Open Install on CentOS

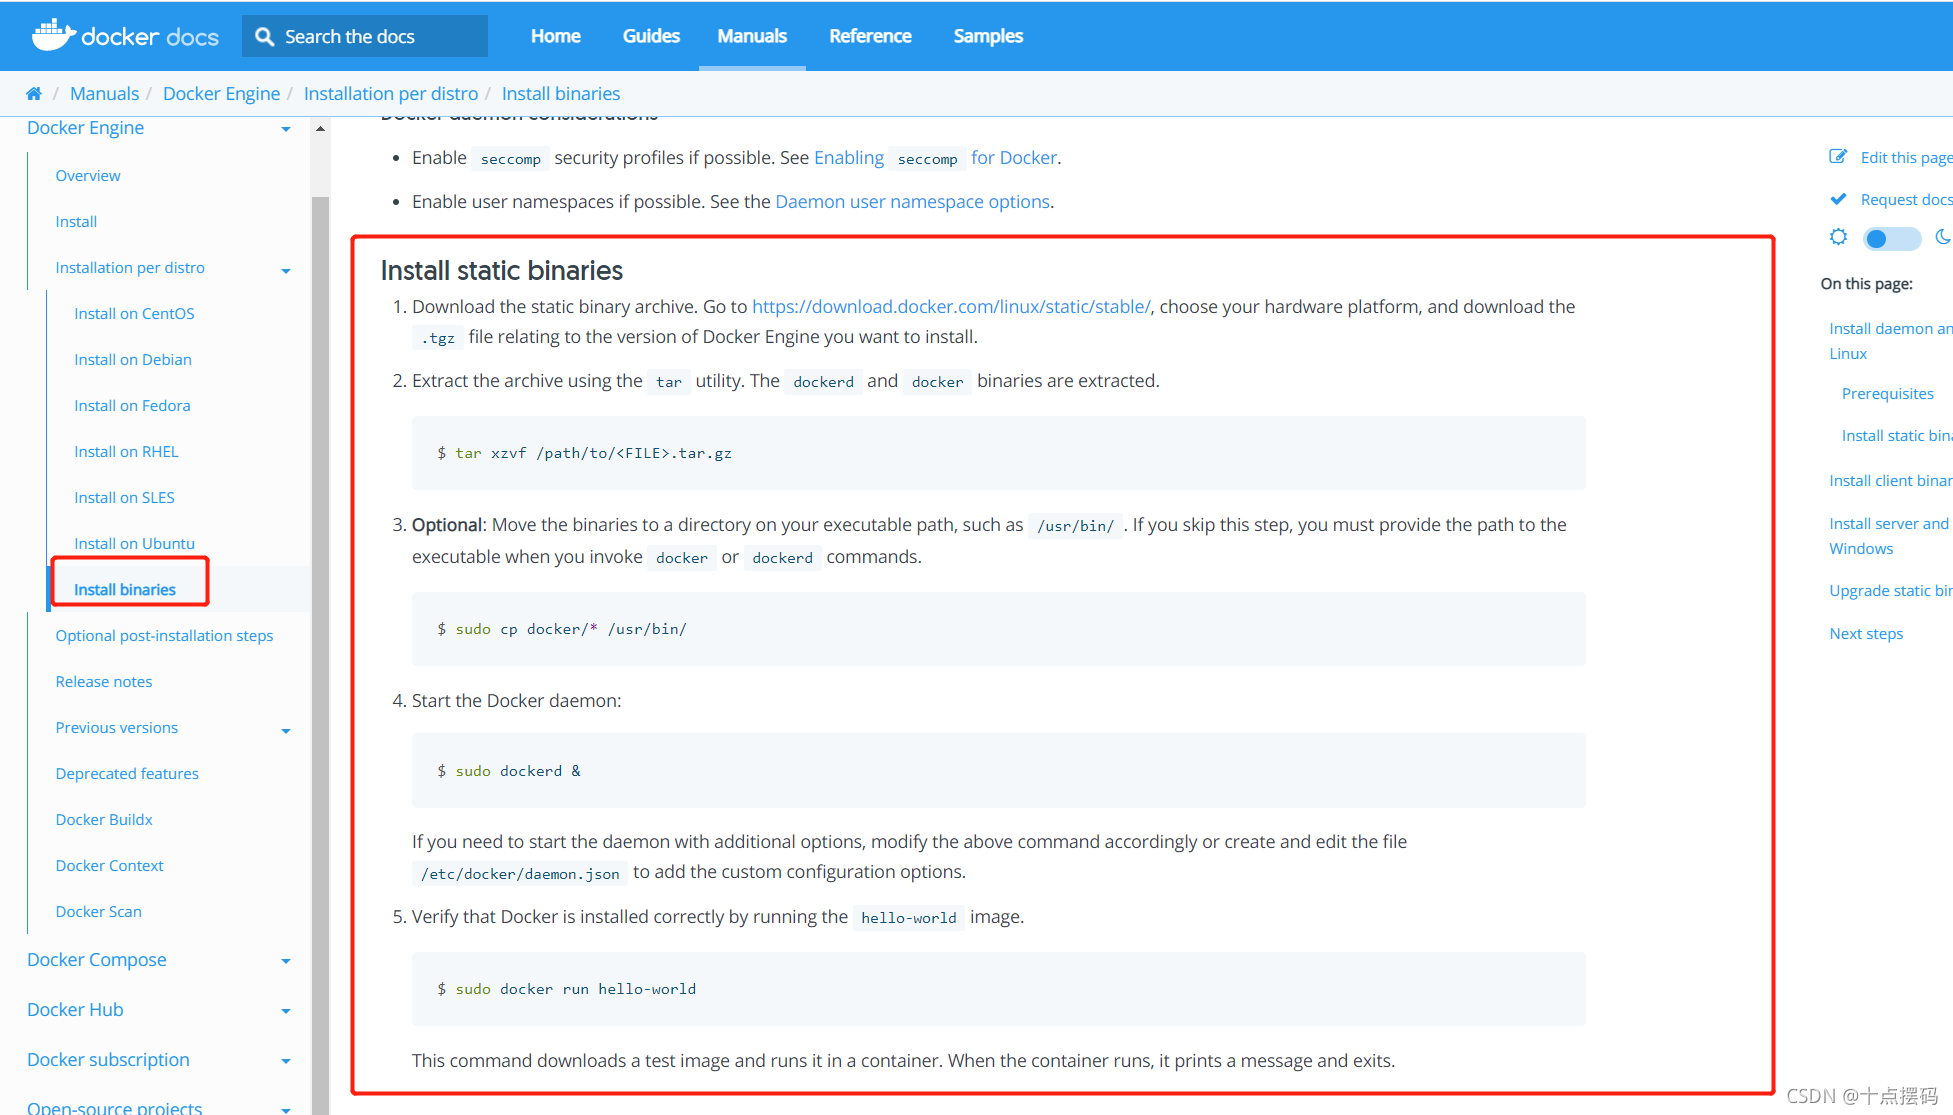[x=134, y=313]
